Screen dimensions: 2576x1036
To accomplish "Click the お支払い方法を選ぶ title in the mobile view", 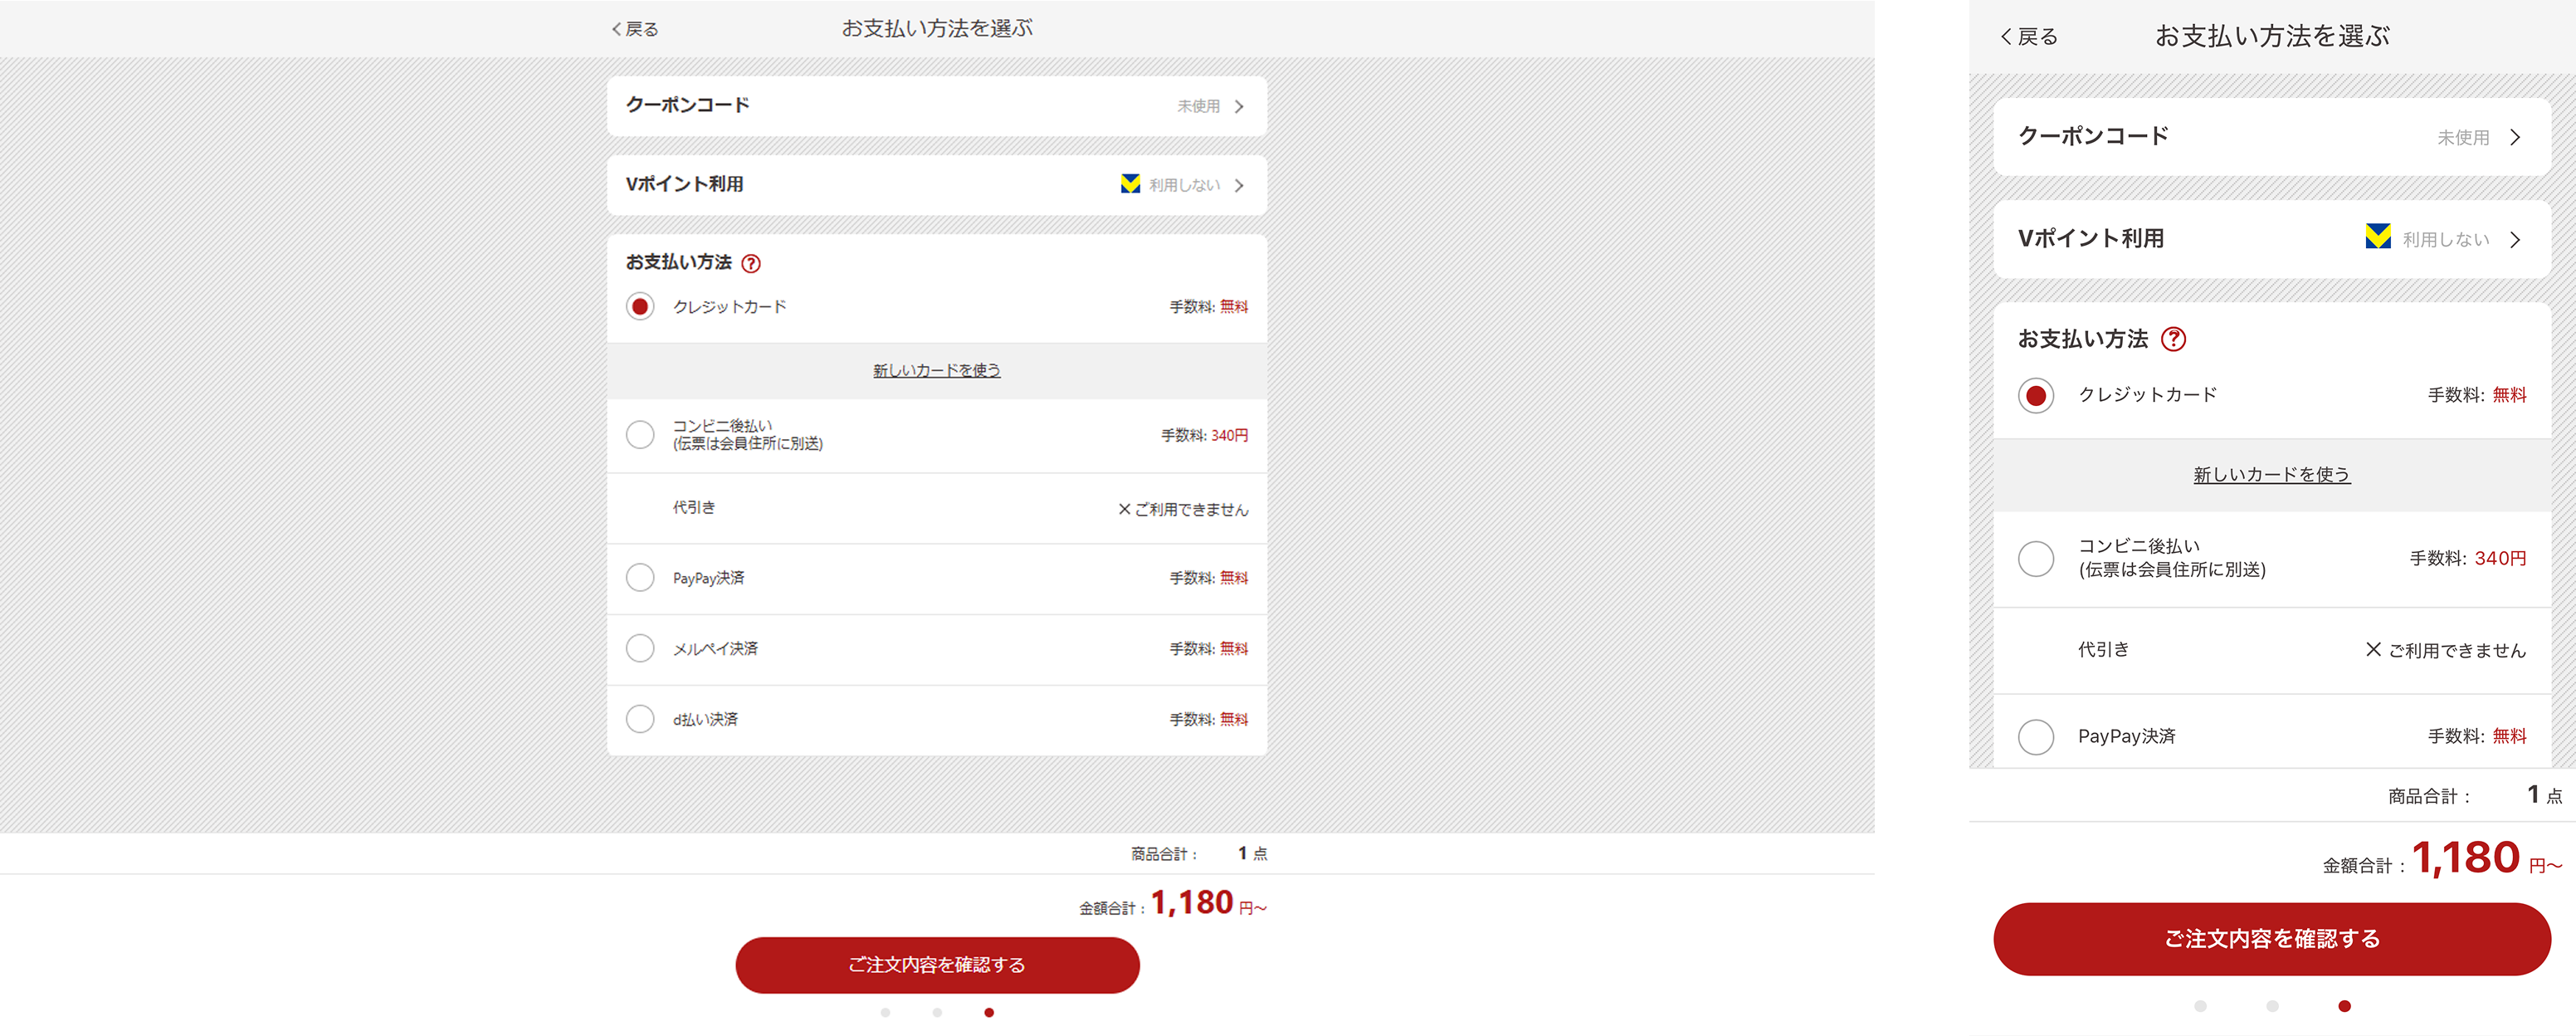I will (x=2272, y=36).
